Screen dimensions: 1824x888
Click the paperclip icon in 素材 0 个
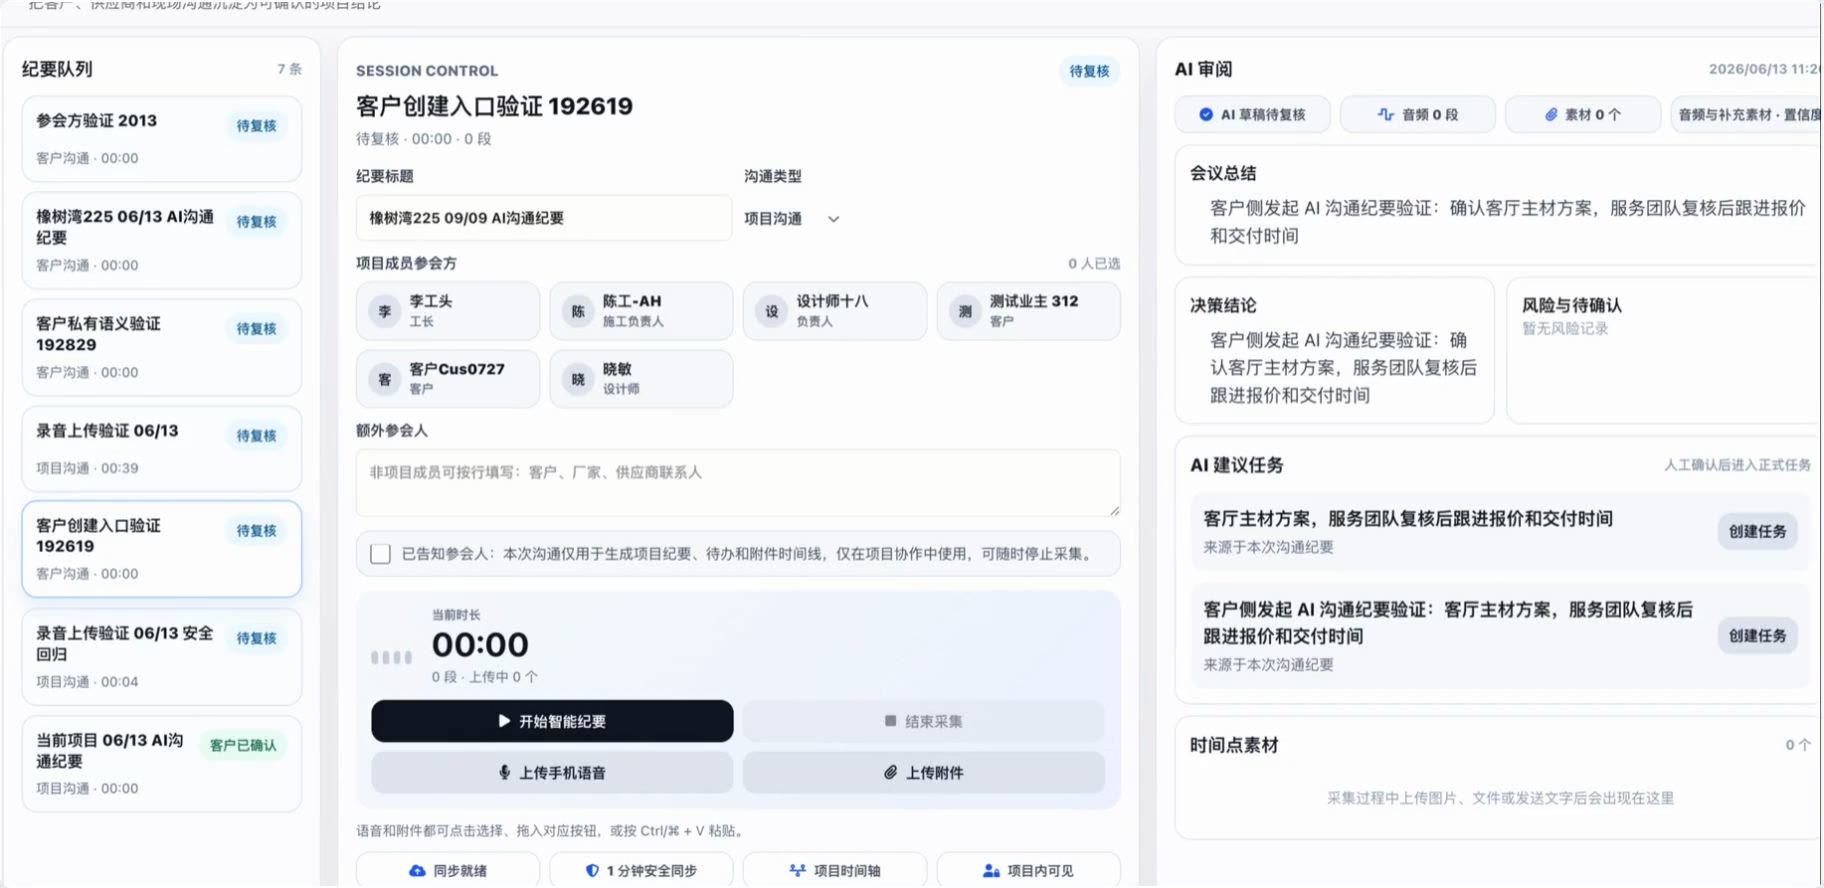[1551, 114]
